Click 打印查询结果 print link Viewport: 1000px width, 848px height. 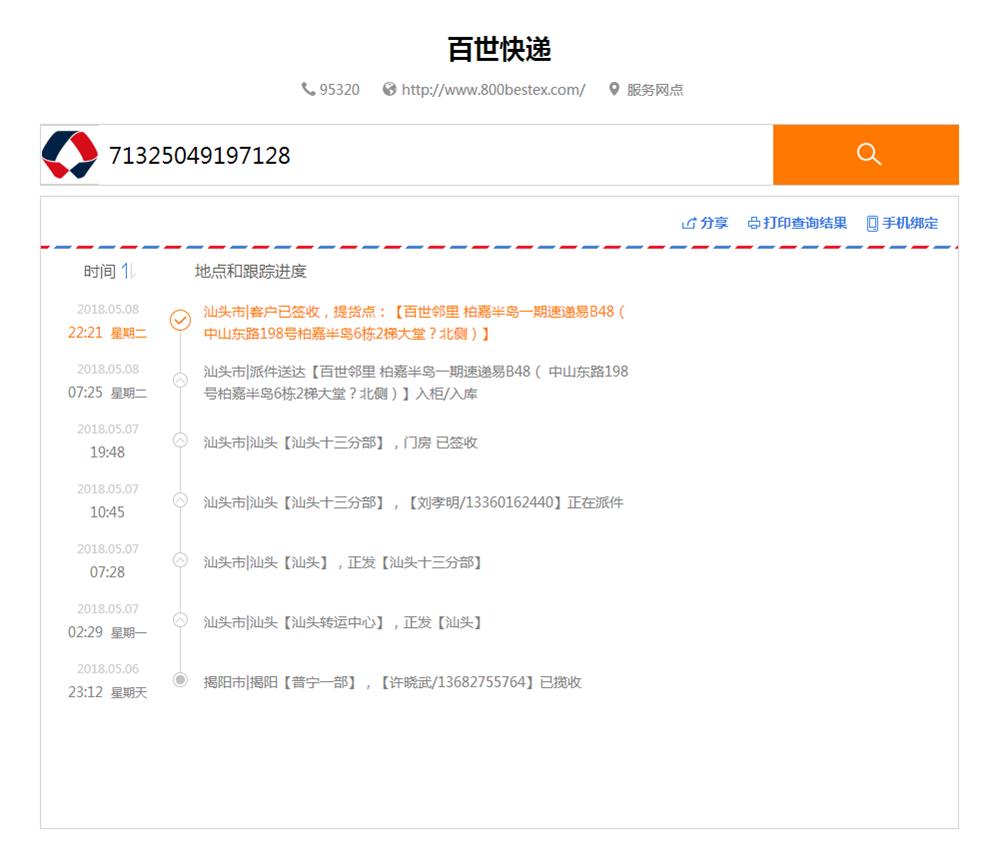point(805,223)
